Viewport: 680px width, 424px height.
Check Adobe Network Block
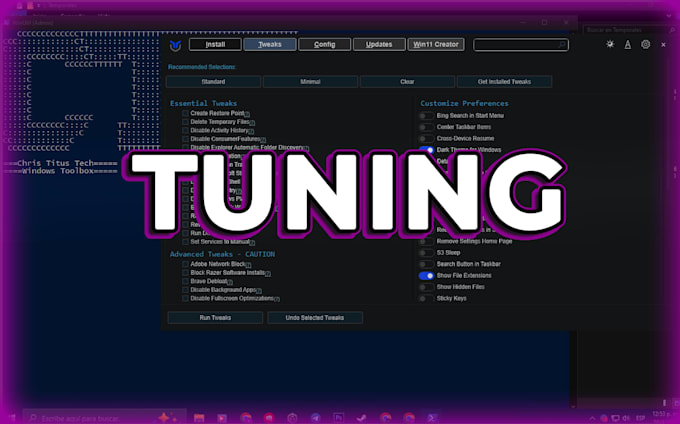coord(185,264)
